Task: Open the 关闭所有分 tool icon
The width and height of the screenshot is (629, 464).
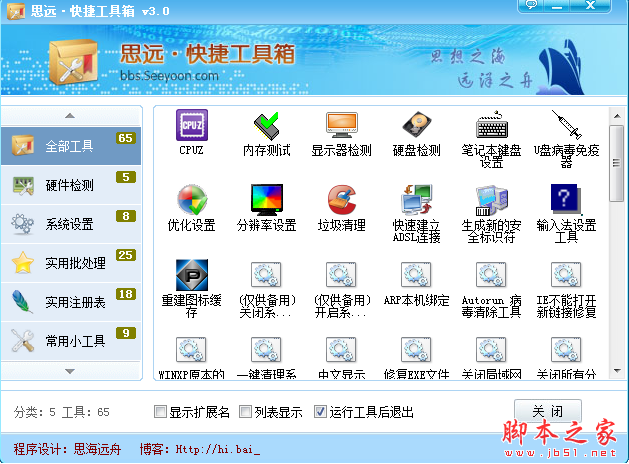Action: pos(566,350)
